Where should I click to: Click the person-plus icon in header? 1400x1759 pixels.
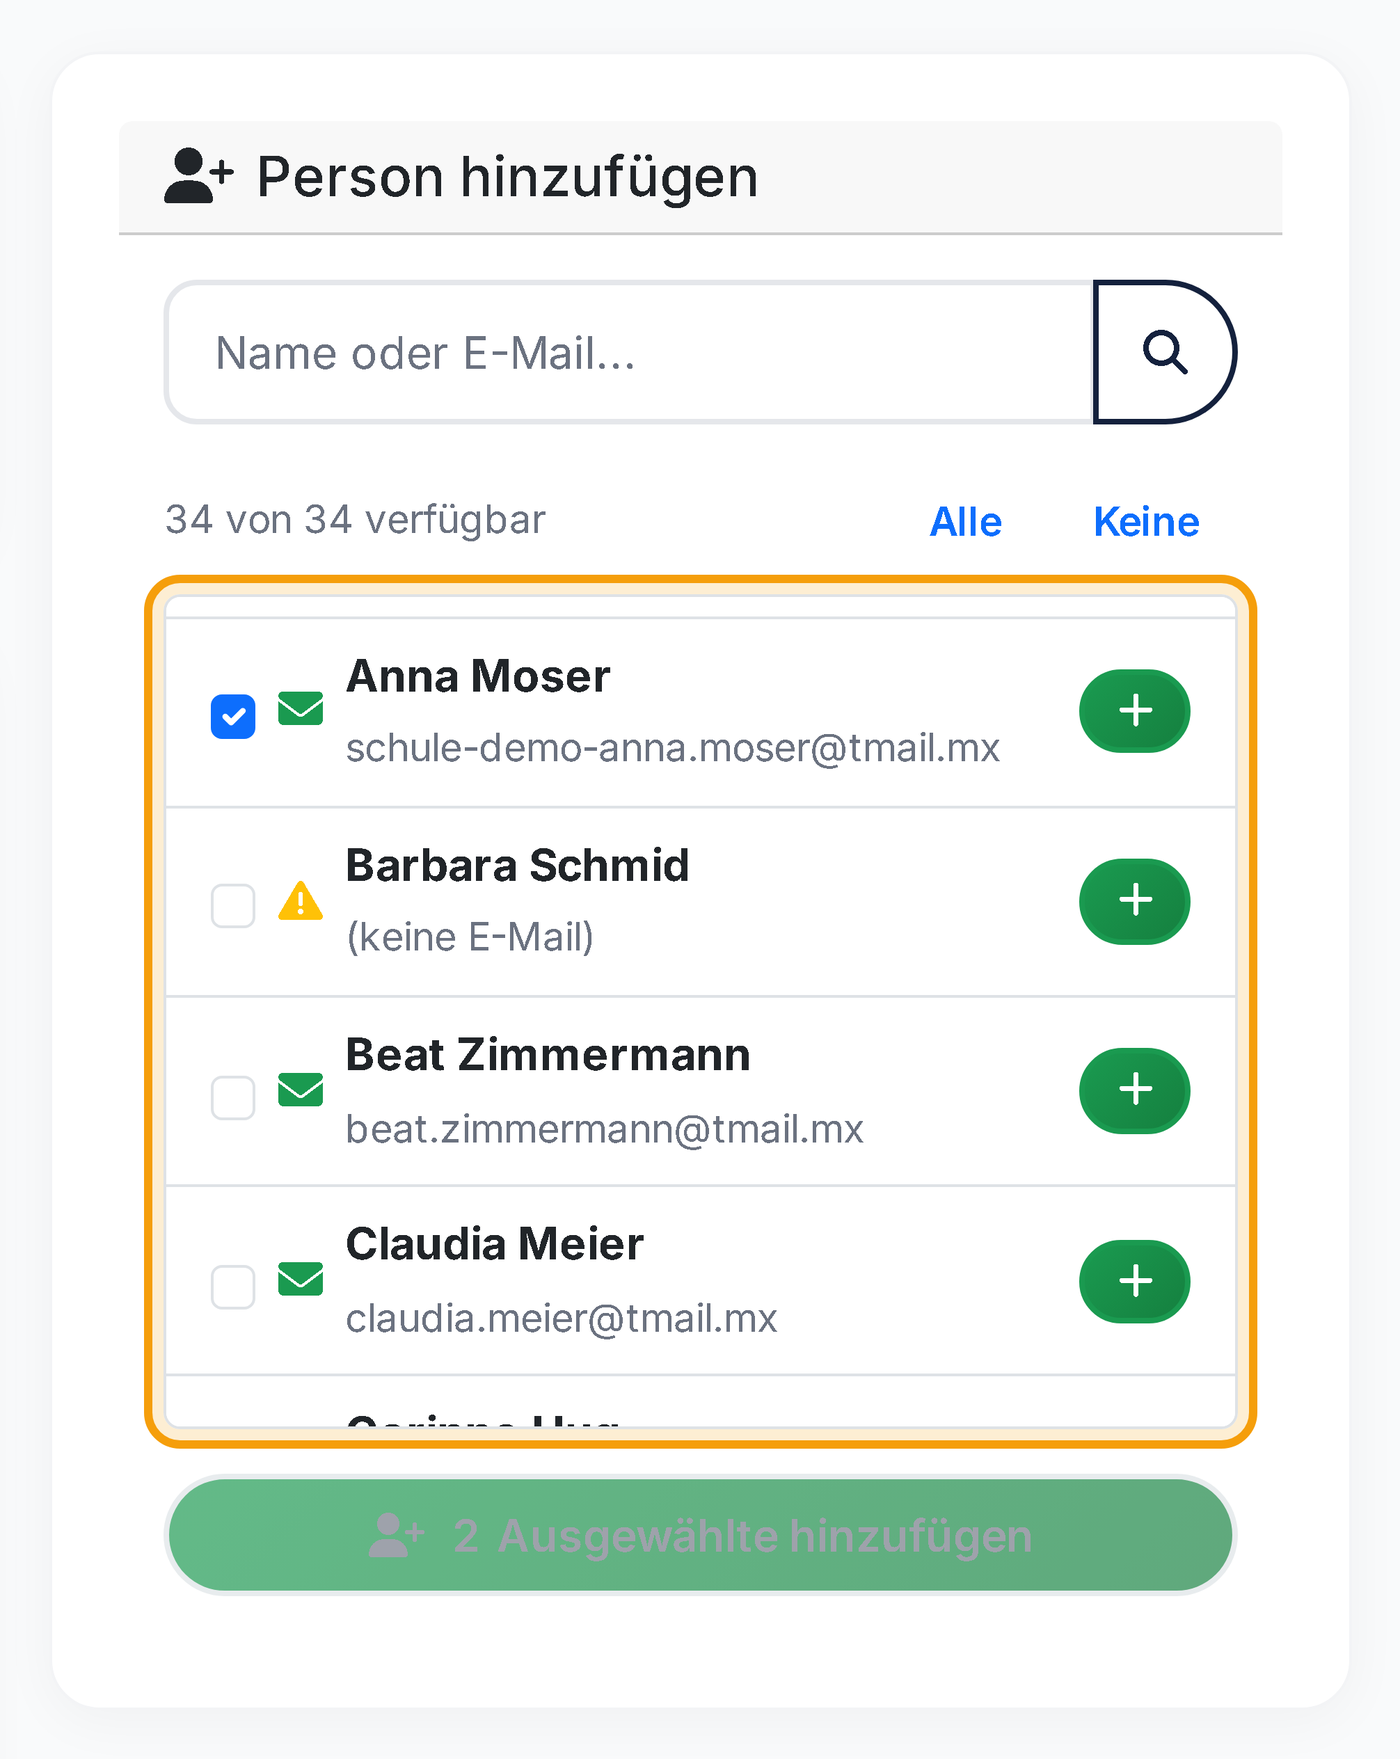[199, 176]
